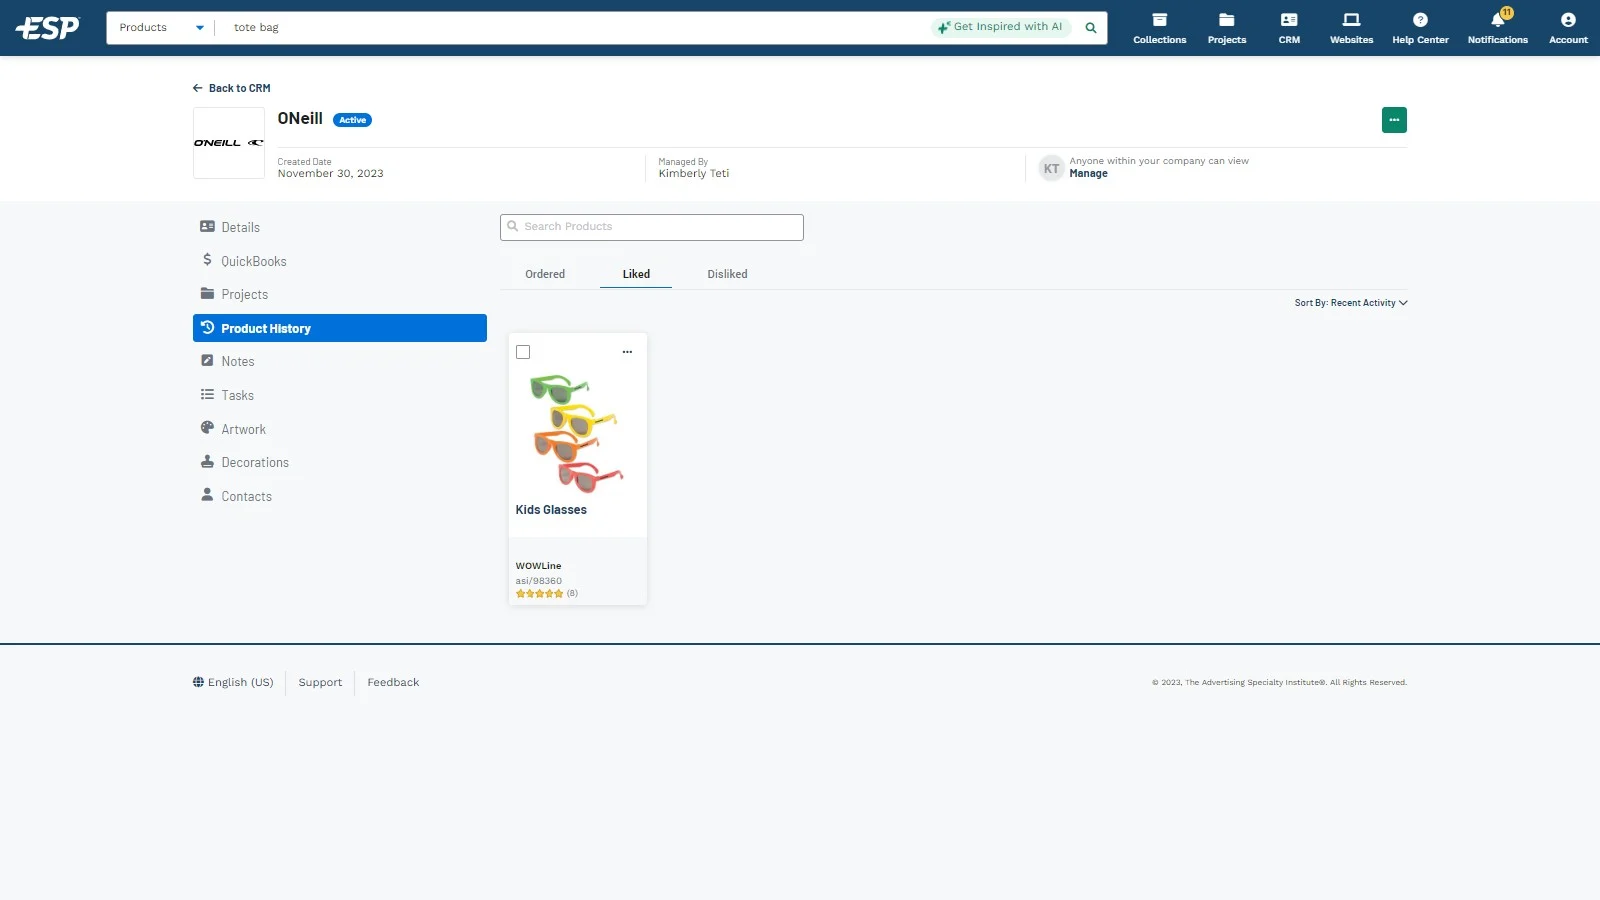Click the ONeill company logo thumbnail

229,143
